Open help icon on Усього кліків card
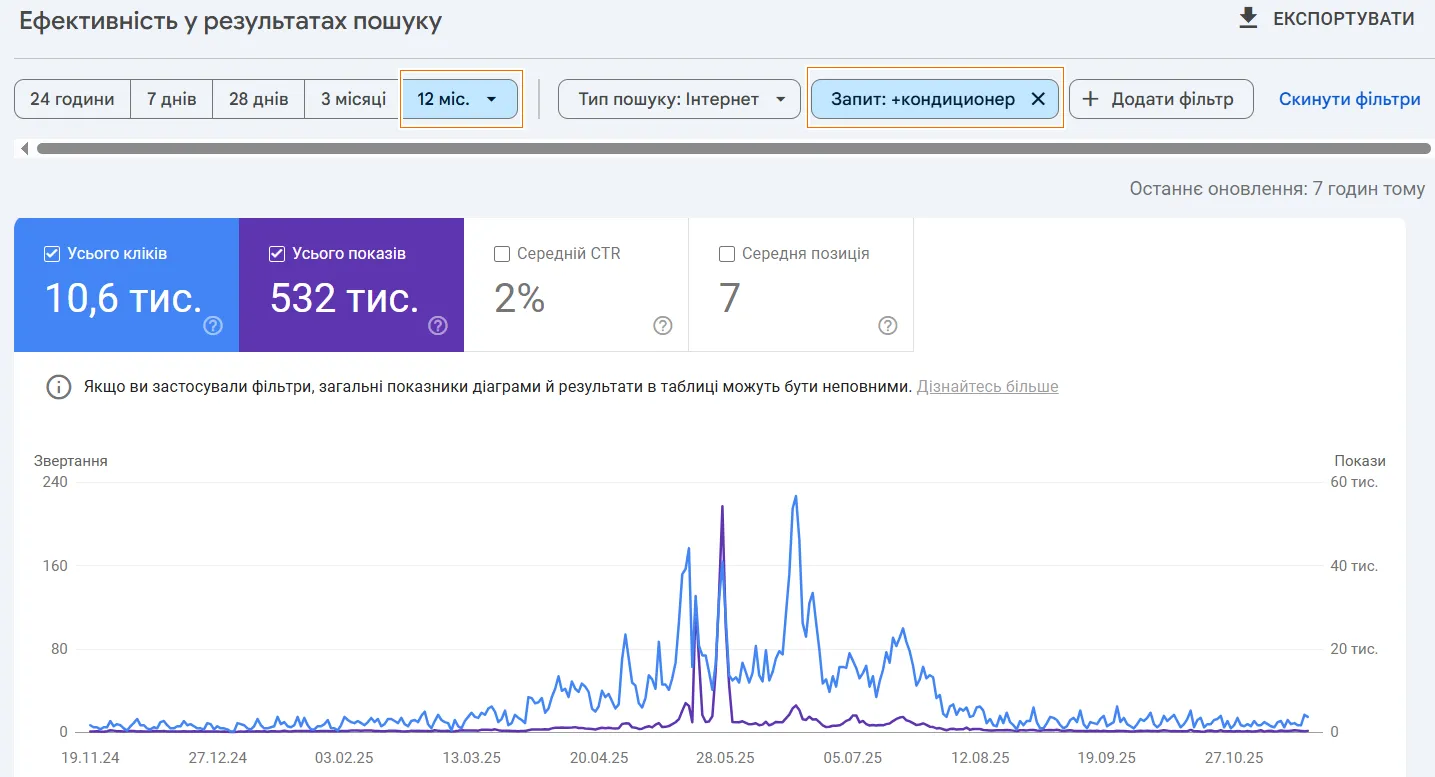1435x777 pixels. [x=213, y=325]
